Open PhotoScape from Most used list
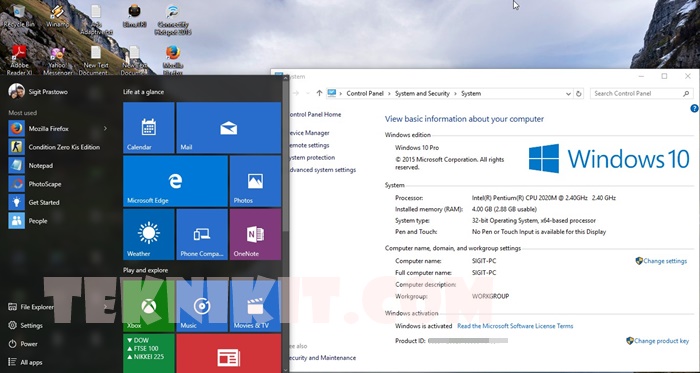The height and width of the screenshot is (373, 700). pos(58,184)
